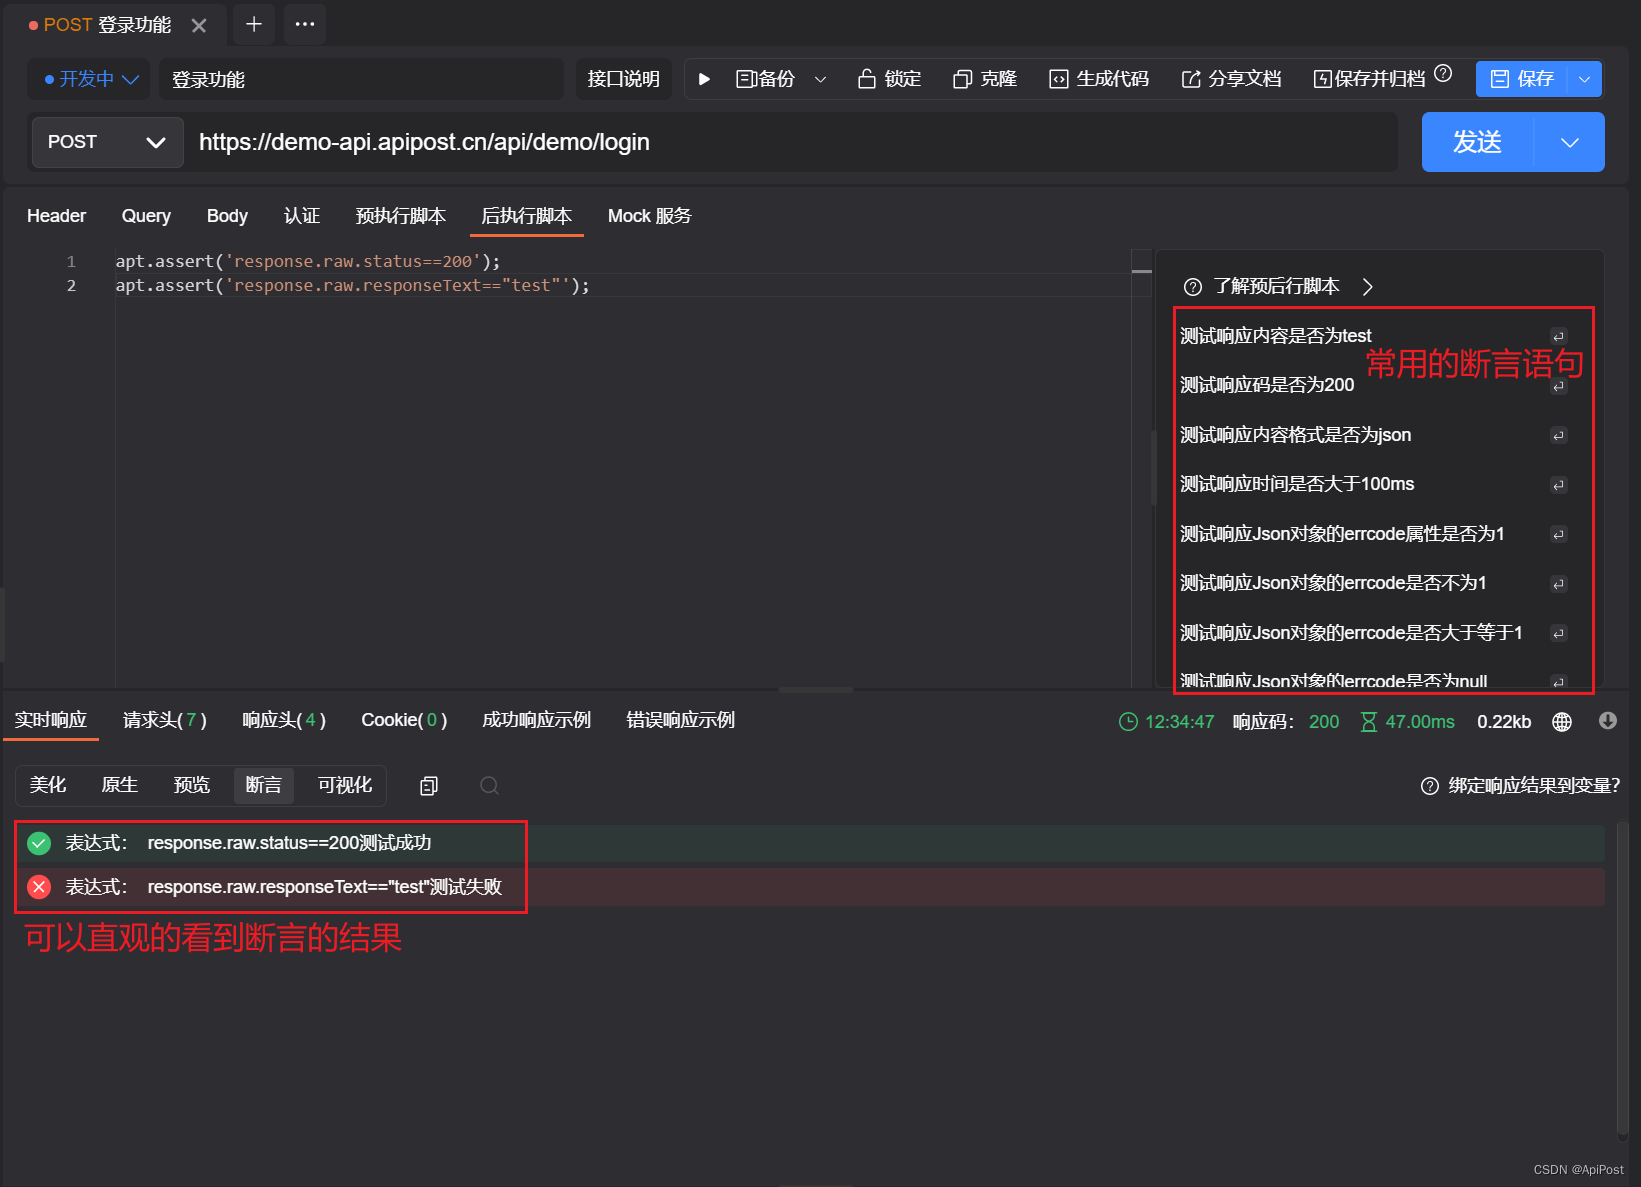
Task: Click the request URL input field
Action: [x=791, y=142]
